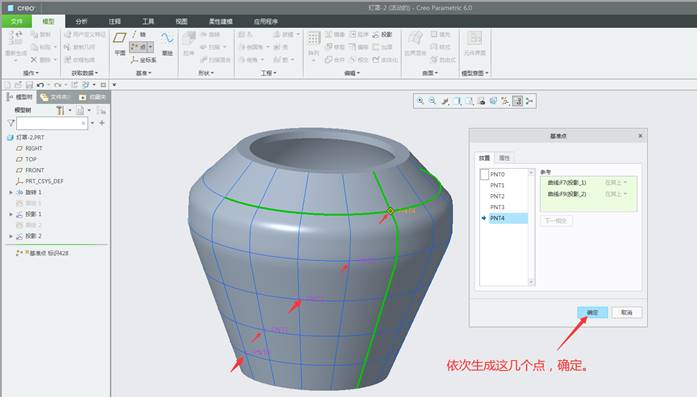The image size is (697, 397).
Task: Open the 视图 ribbon tab
Action: 181,21
